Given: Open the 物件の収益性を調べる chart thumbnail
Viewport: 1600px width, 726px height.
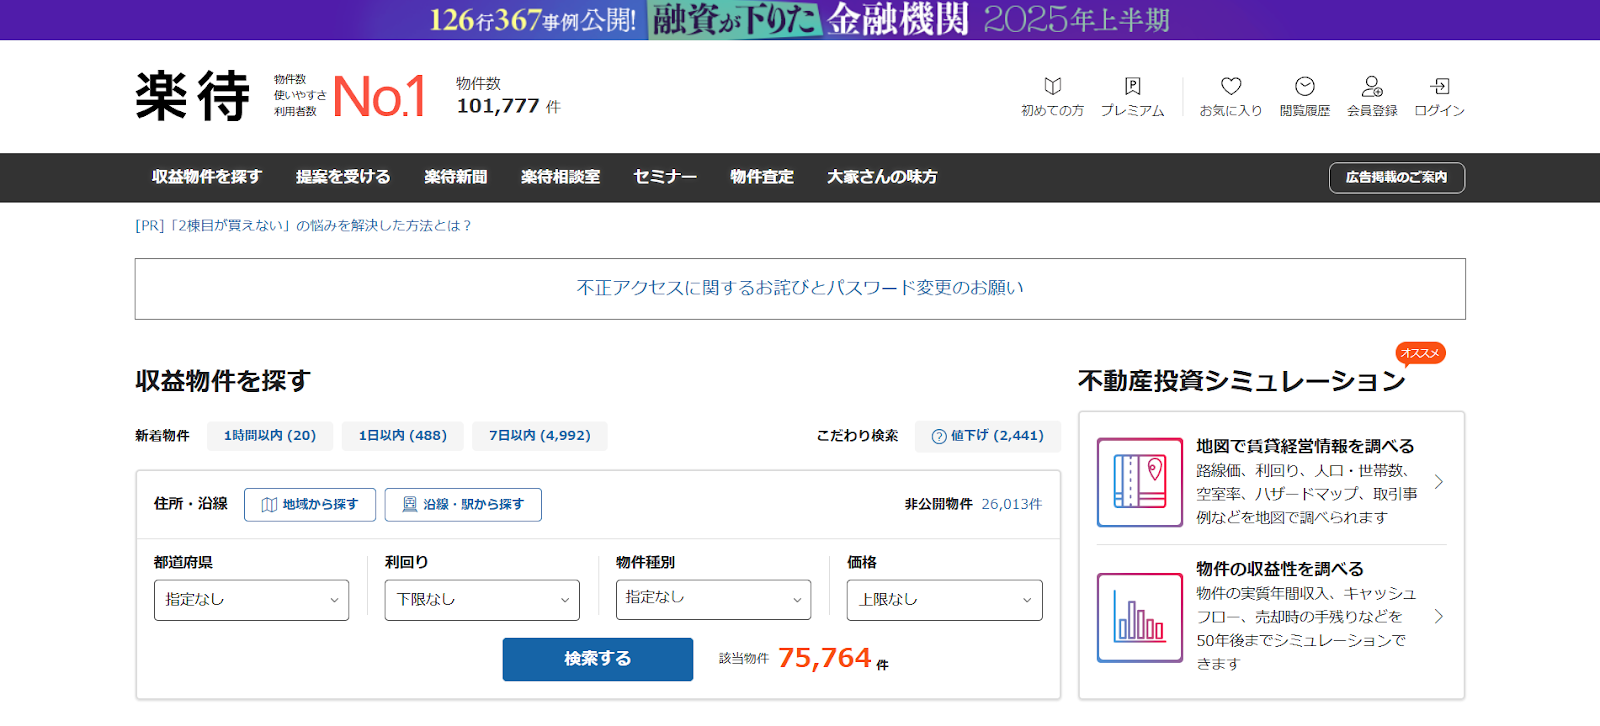Looking at the screenshot, I should tap(1140, 617).
